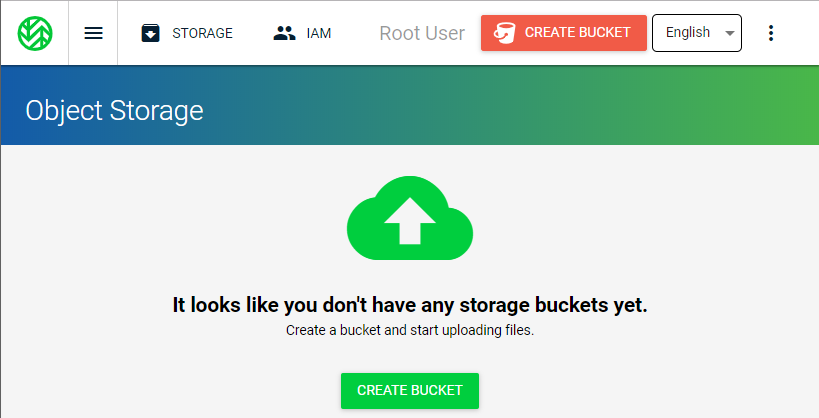The height and width of the screenshot is (418, 819).
Task: Click the word English in the language box
Action: point(687,32)
